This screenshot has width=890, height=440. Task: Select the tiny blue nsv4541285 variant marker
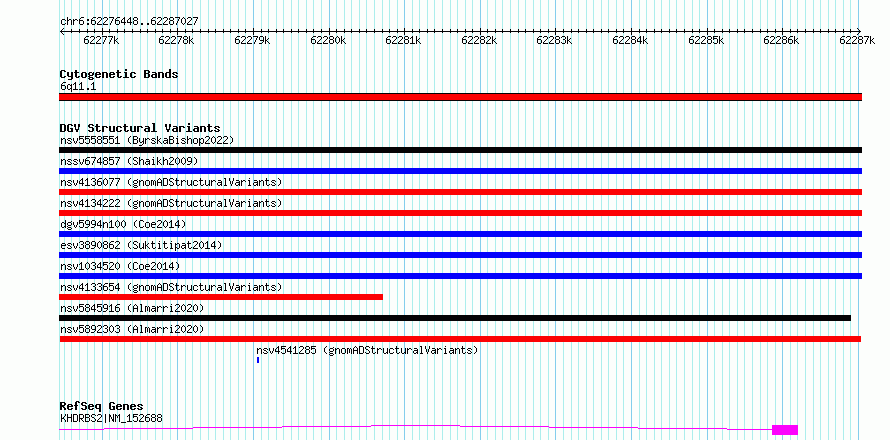click(258, 360)
